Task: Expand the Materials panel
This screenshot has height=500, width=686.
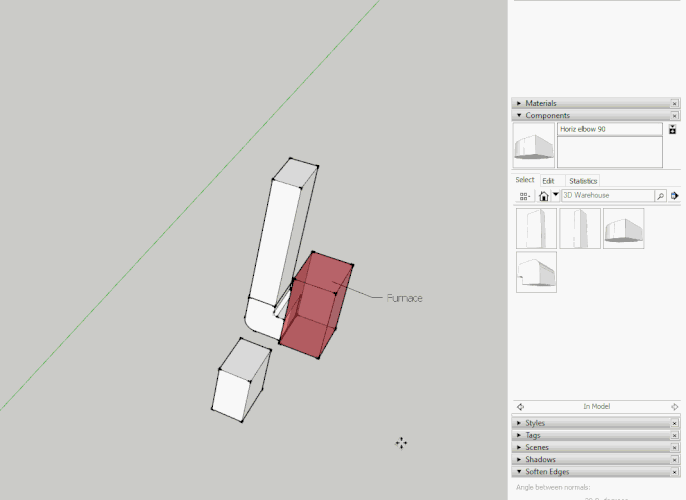Action: (x=519, y=103)
